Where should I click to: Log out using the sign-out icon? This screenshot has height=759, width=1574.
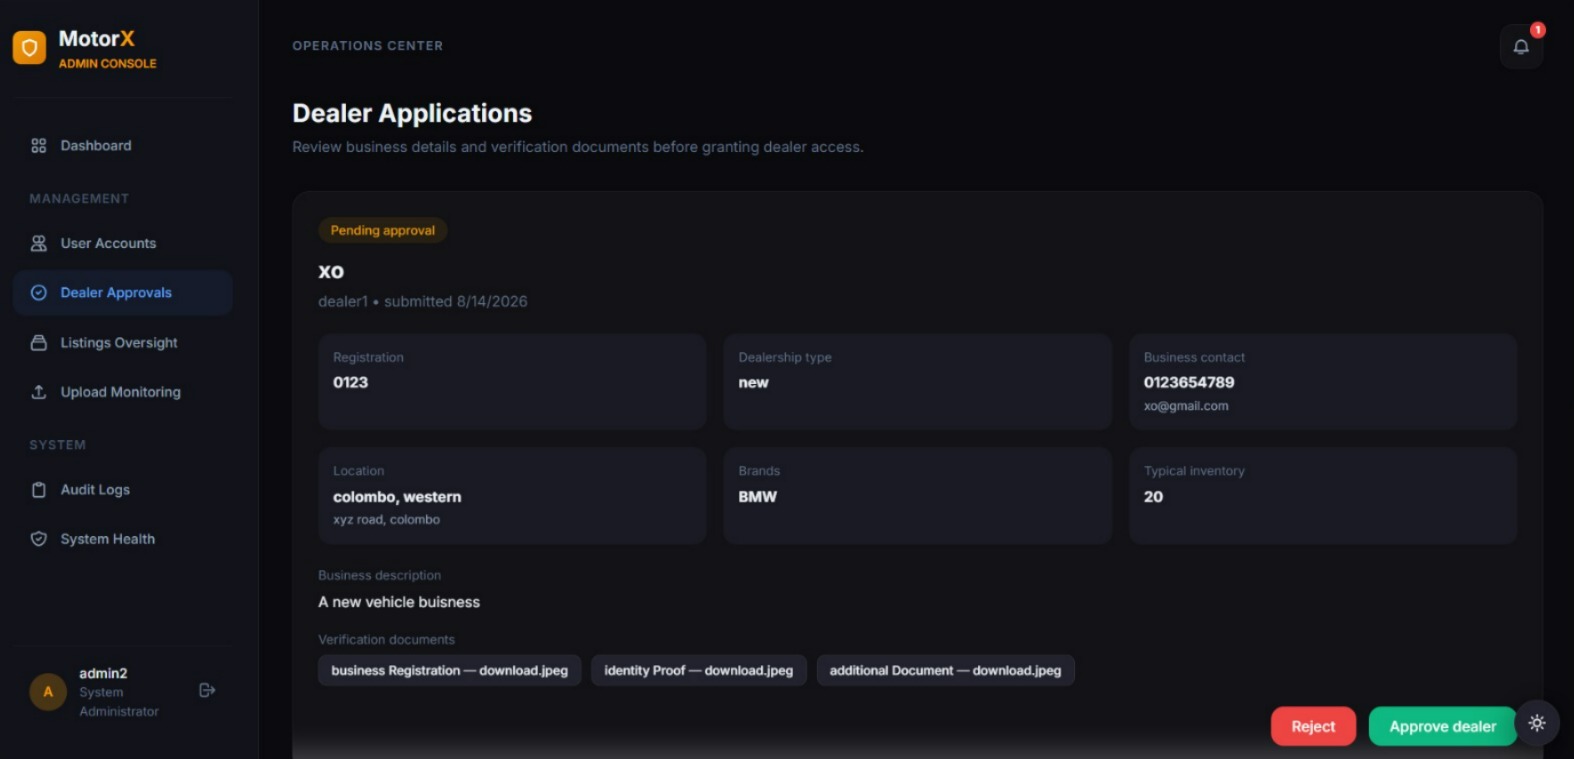(x=207, y=690)
